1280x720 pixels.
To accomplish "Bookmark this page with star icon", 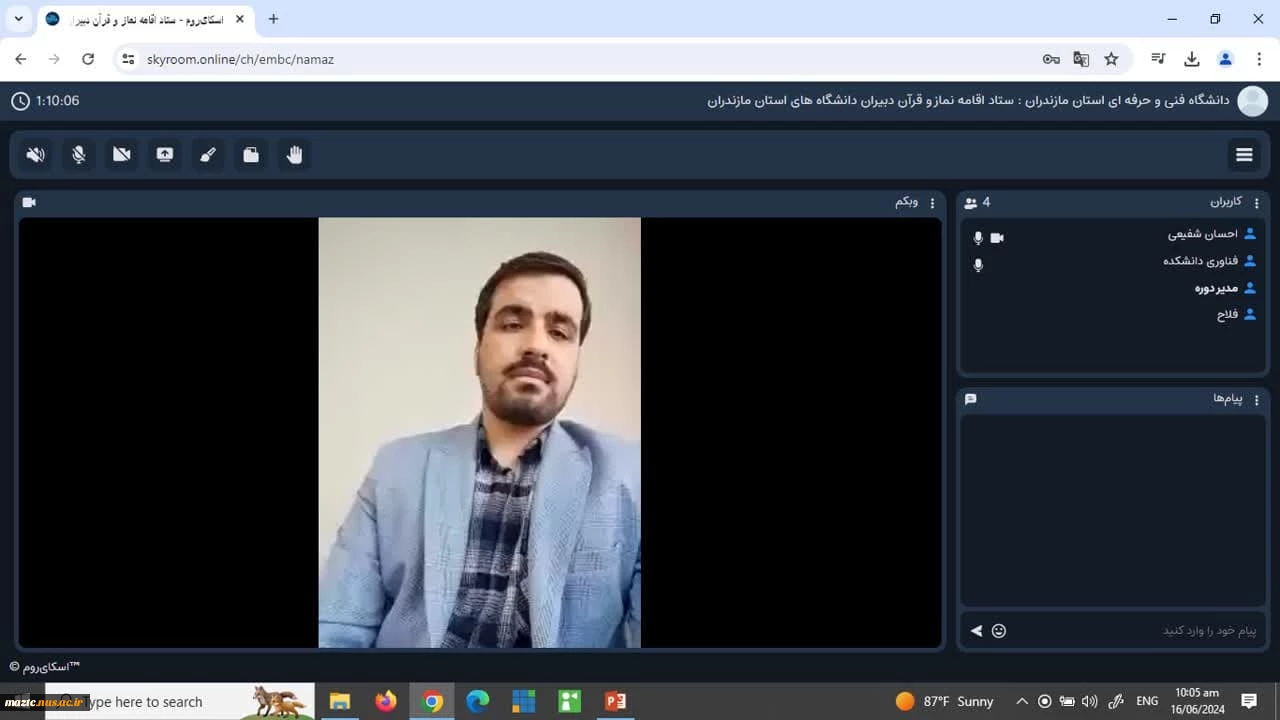I will click(1111, 59).
